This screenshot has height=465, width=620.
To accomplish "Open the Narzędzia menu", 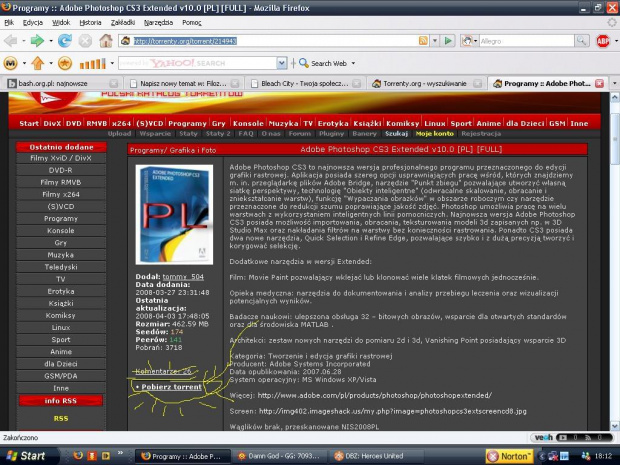I will (x=158, y=23).
